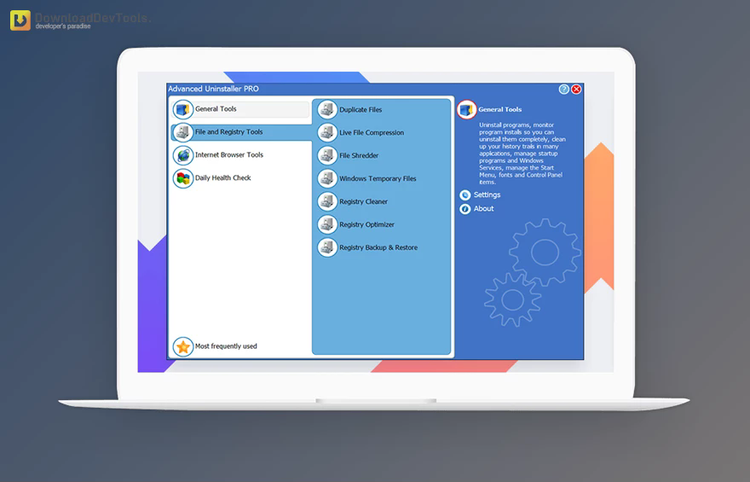Open the File Shredder text link

[x=359, y=156]
